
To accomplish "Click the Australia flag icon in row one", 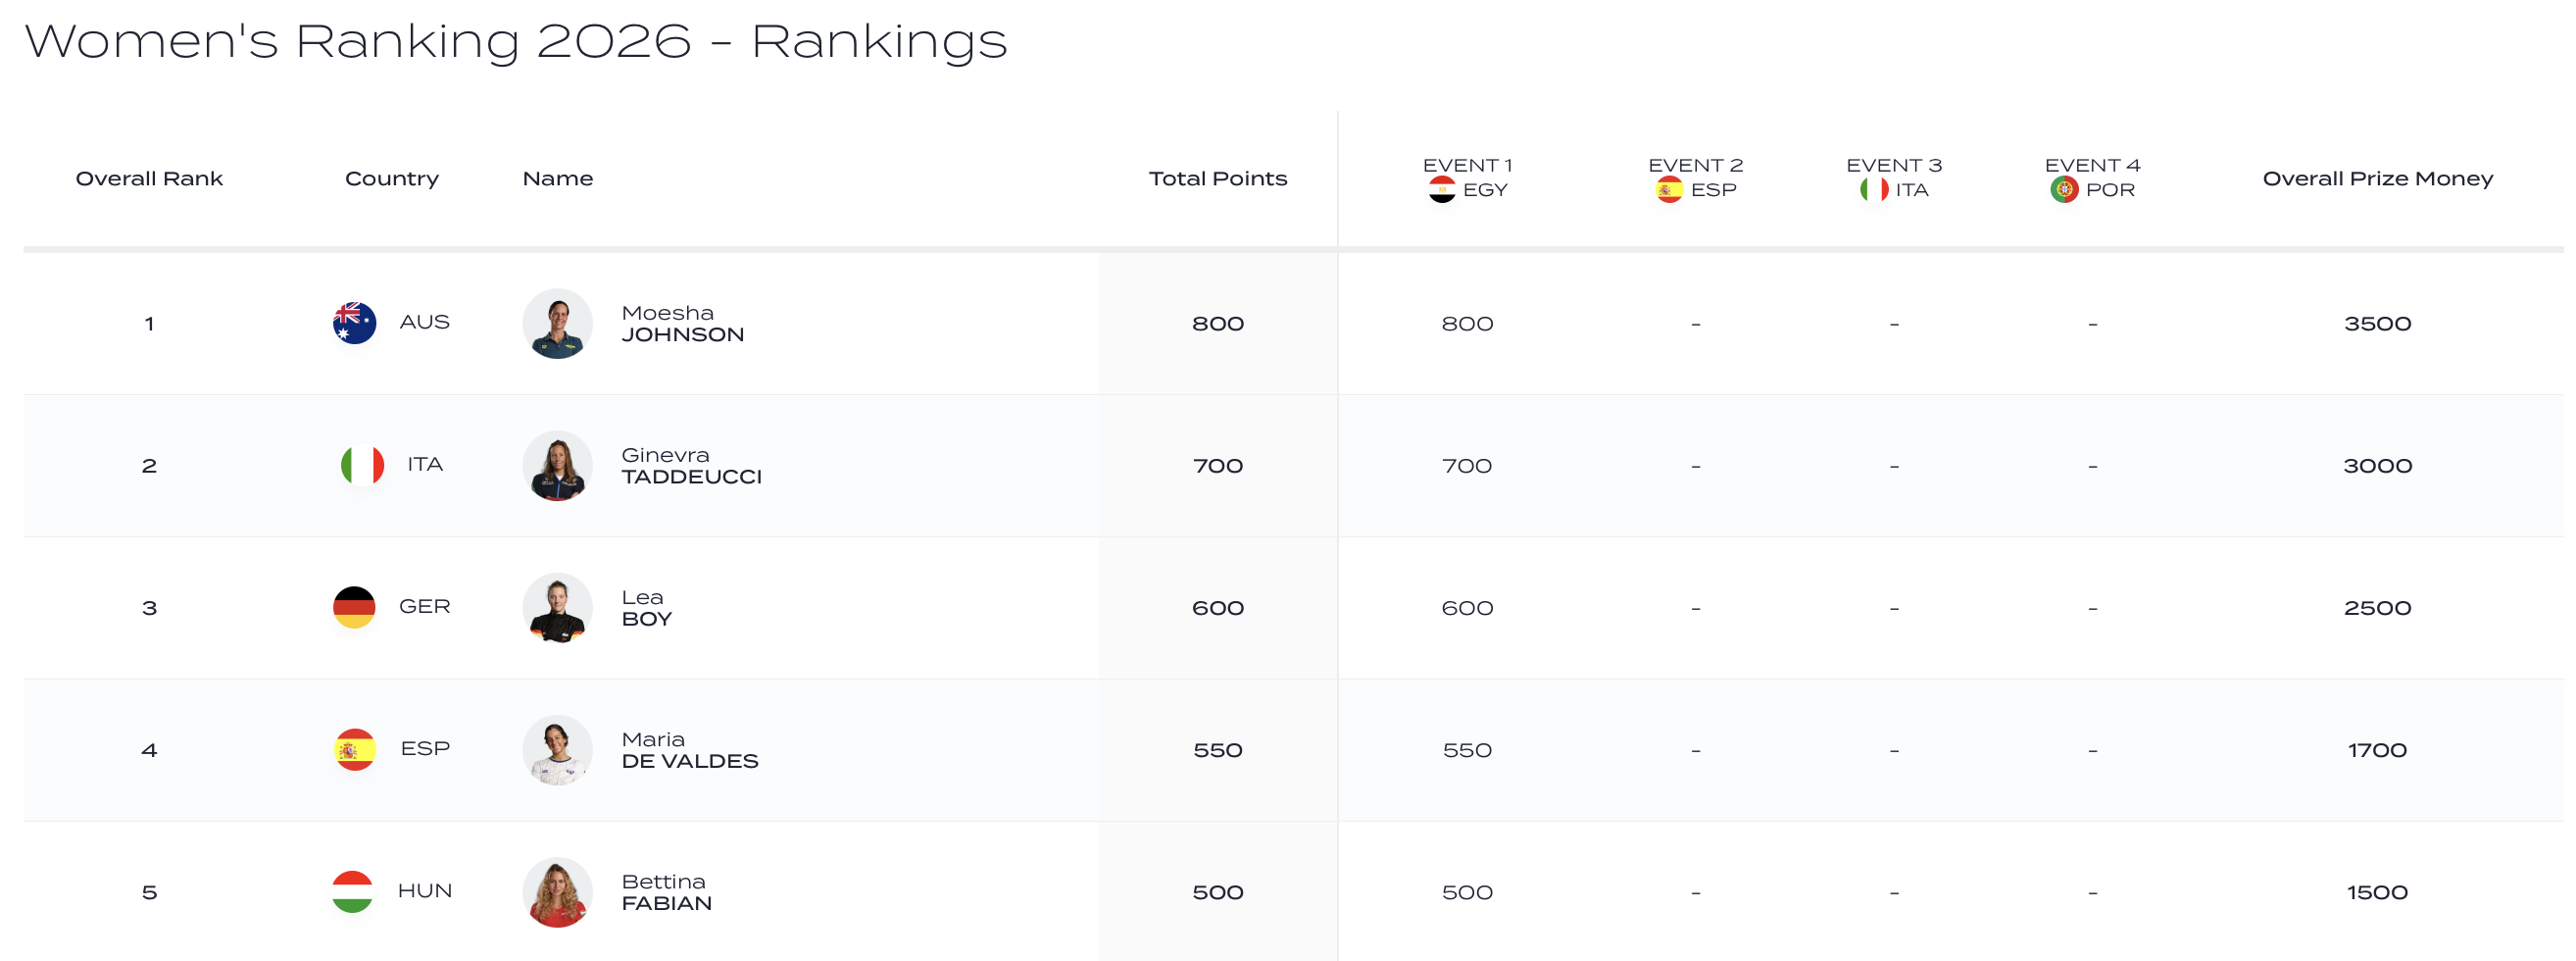I will click(x=354, y=323).
